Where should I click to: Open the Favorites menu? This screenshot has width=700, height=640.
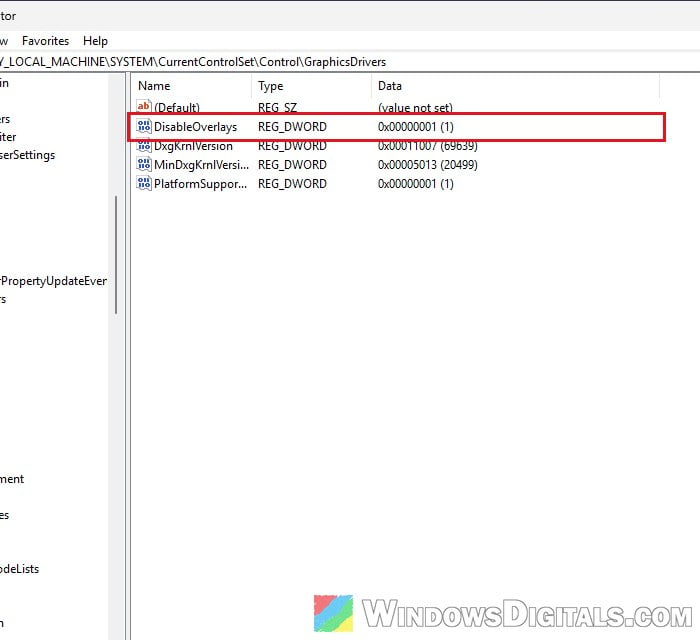click(46, 41)
